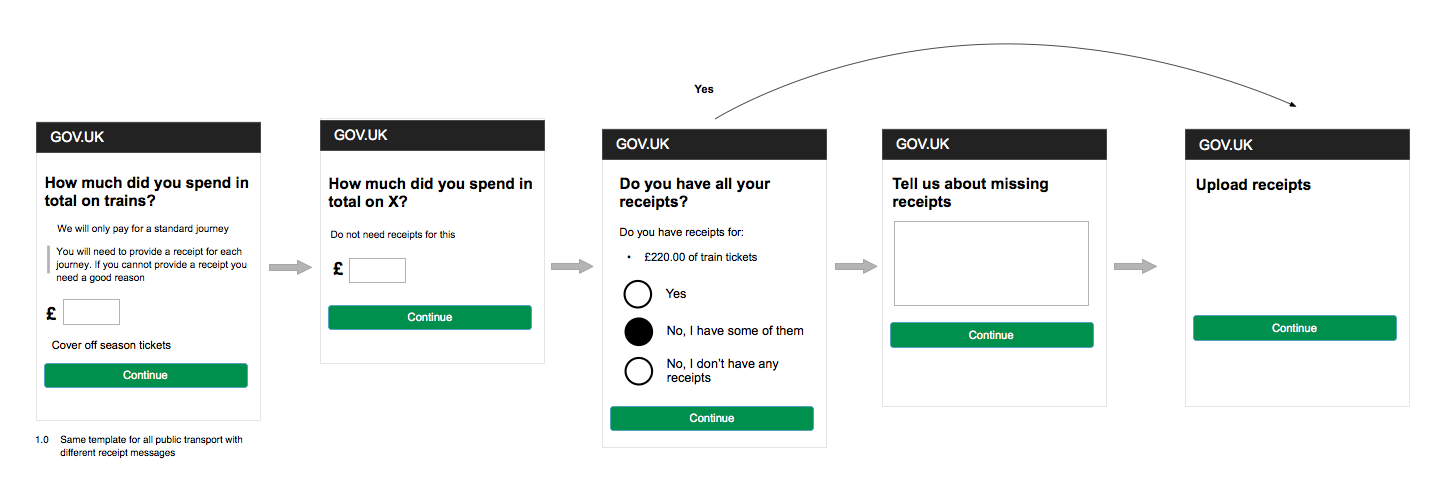This screenshot has height=478, width=1444.
Task: Click the gray arrow pointing to missing receipts screen
Action: tap(855, 266)
